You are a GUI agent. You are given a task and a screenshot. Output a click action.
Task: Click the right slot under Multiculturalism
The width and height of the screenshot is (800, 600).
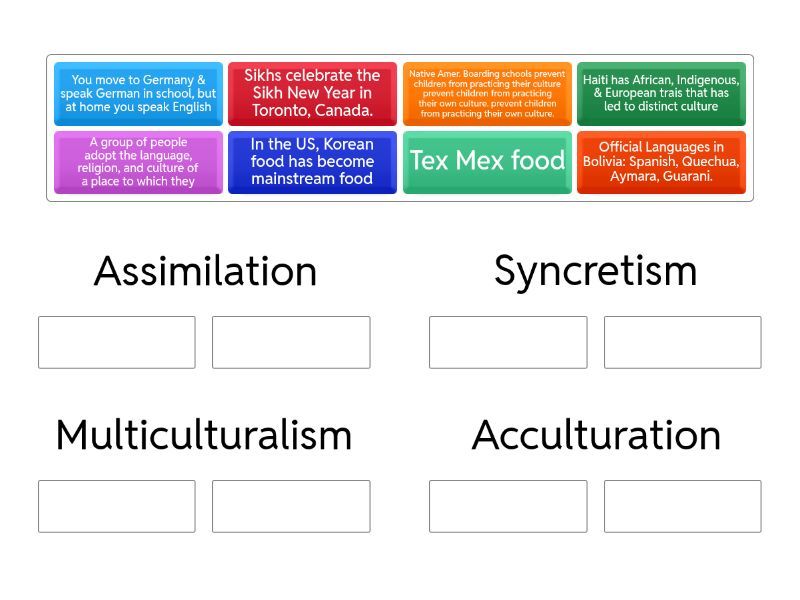click(x=291, y=506)
